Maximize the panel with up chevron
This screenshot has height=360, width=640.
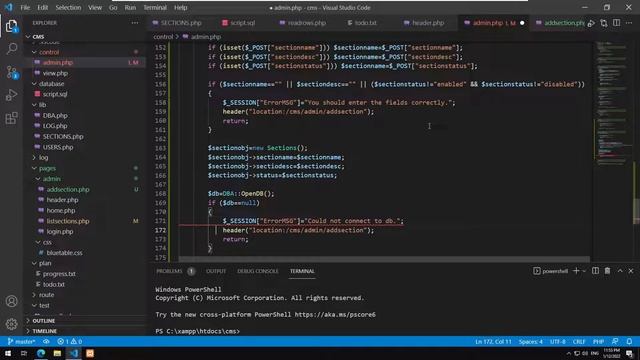620,271
